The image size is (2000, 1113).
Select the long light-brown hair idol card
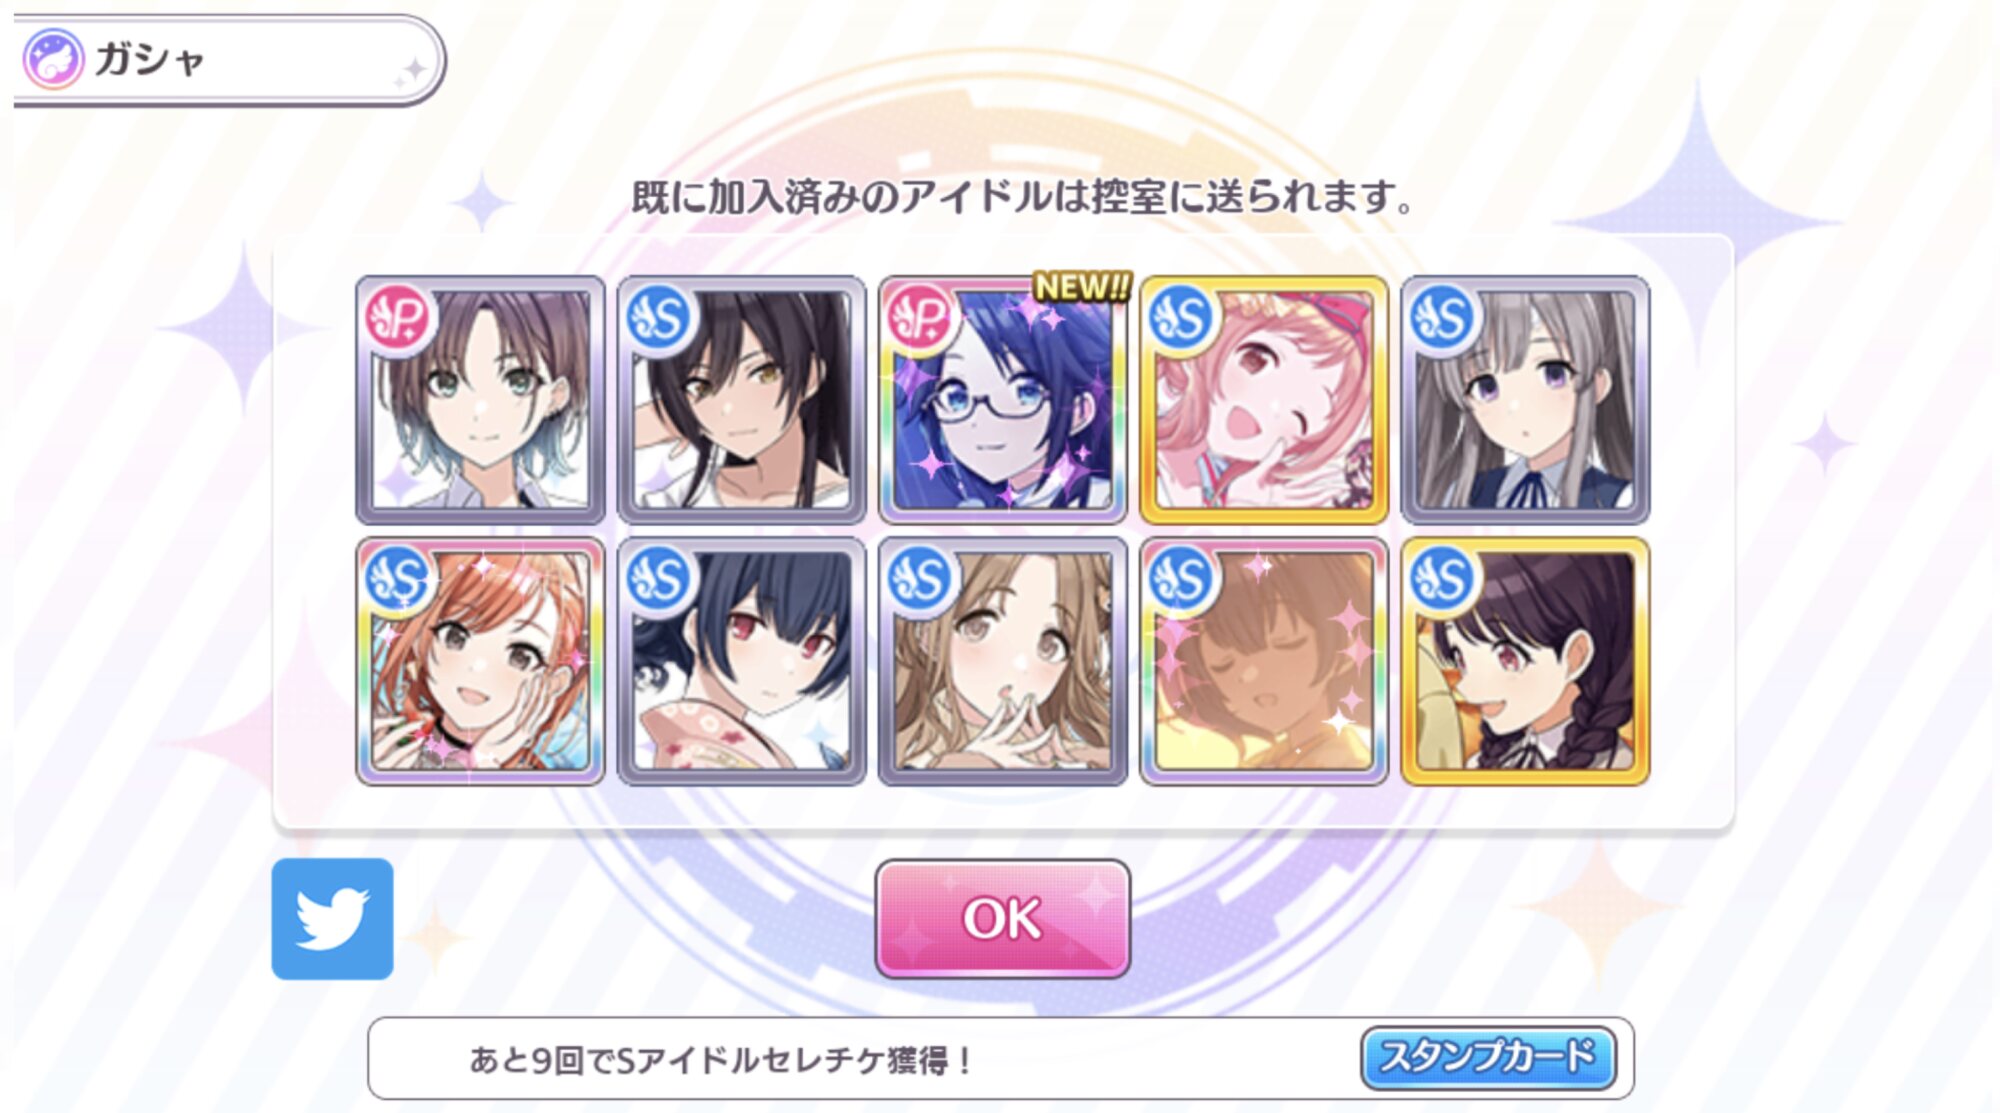[x=1002, y=661]
